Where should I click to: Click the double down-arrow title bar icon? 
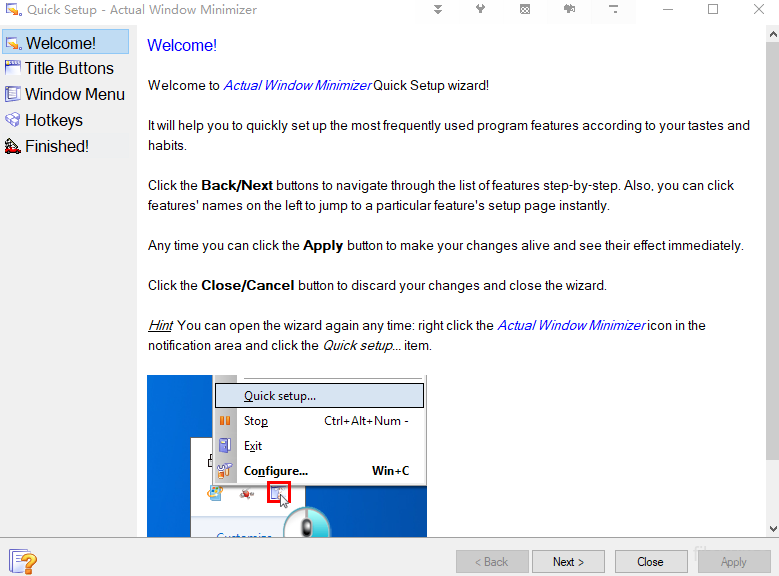(x=438, y=10)
